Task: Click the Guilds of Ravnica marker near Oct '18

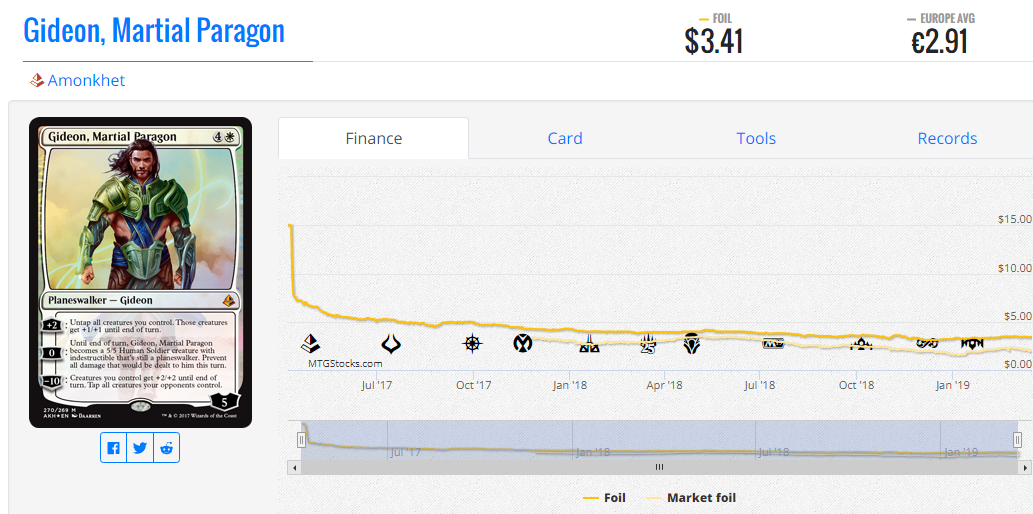Action: pyautogui.click(x=861, y=343)
